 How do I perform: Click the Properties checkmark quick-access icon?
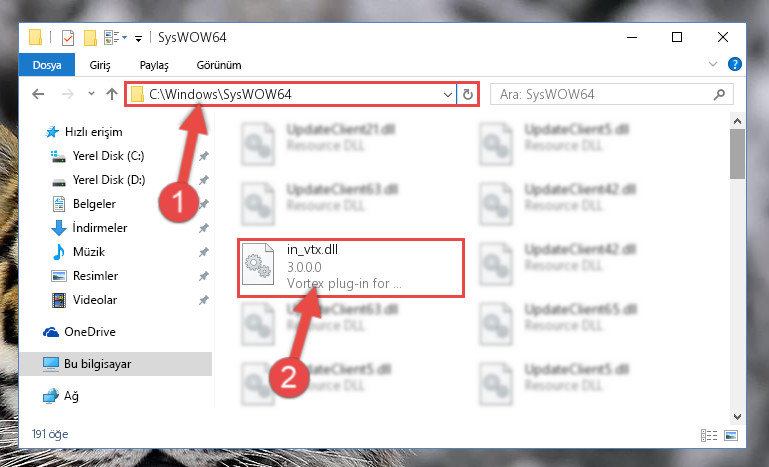[x=68, y=38]
